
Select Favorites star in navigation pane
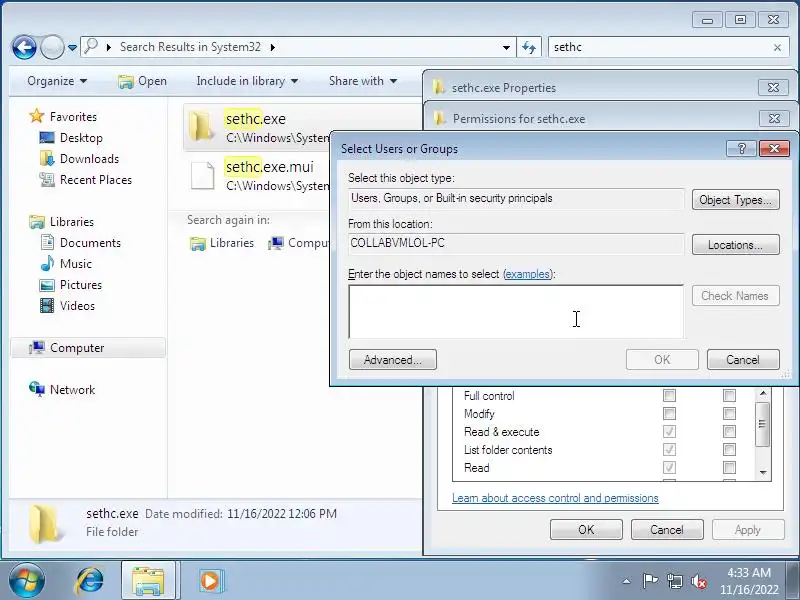coord(37,116)
